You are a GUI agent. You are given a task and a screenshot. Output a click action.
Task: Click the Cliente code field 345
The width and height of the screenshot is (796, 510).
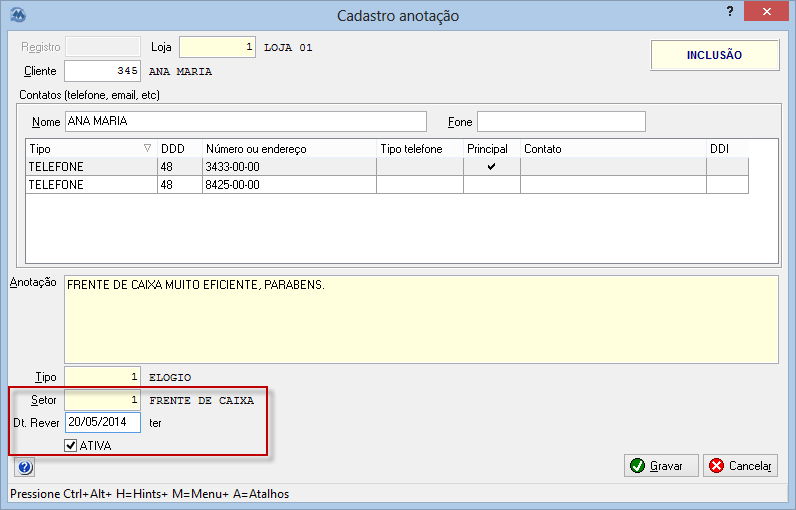[103, 71]
